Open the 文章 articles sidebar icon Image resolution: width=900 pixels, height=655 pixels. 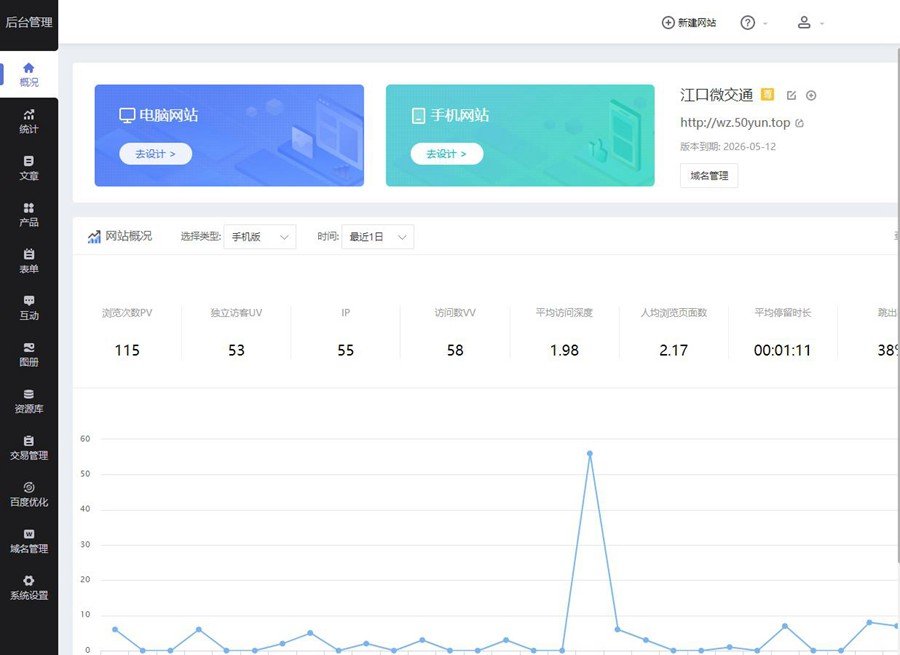(x=29, y=161)
